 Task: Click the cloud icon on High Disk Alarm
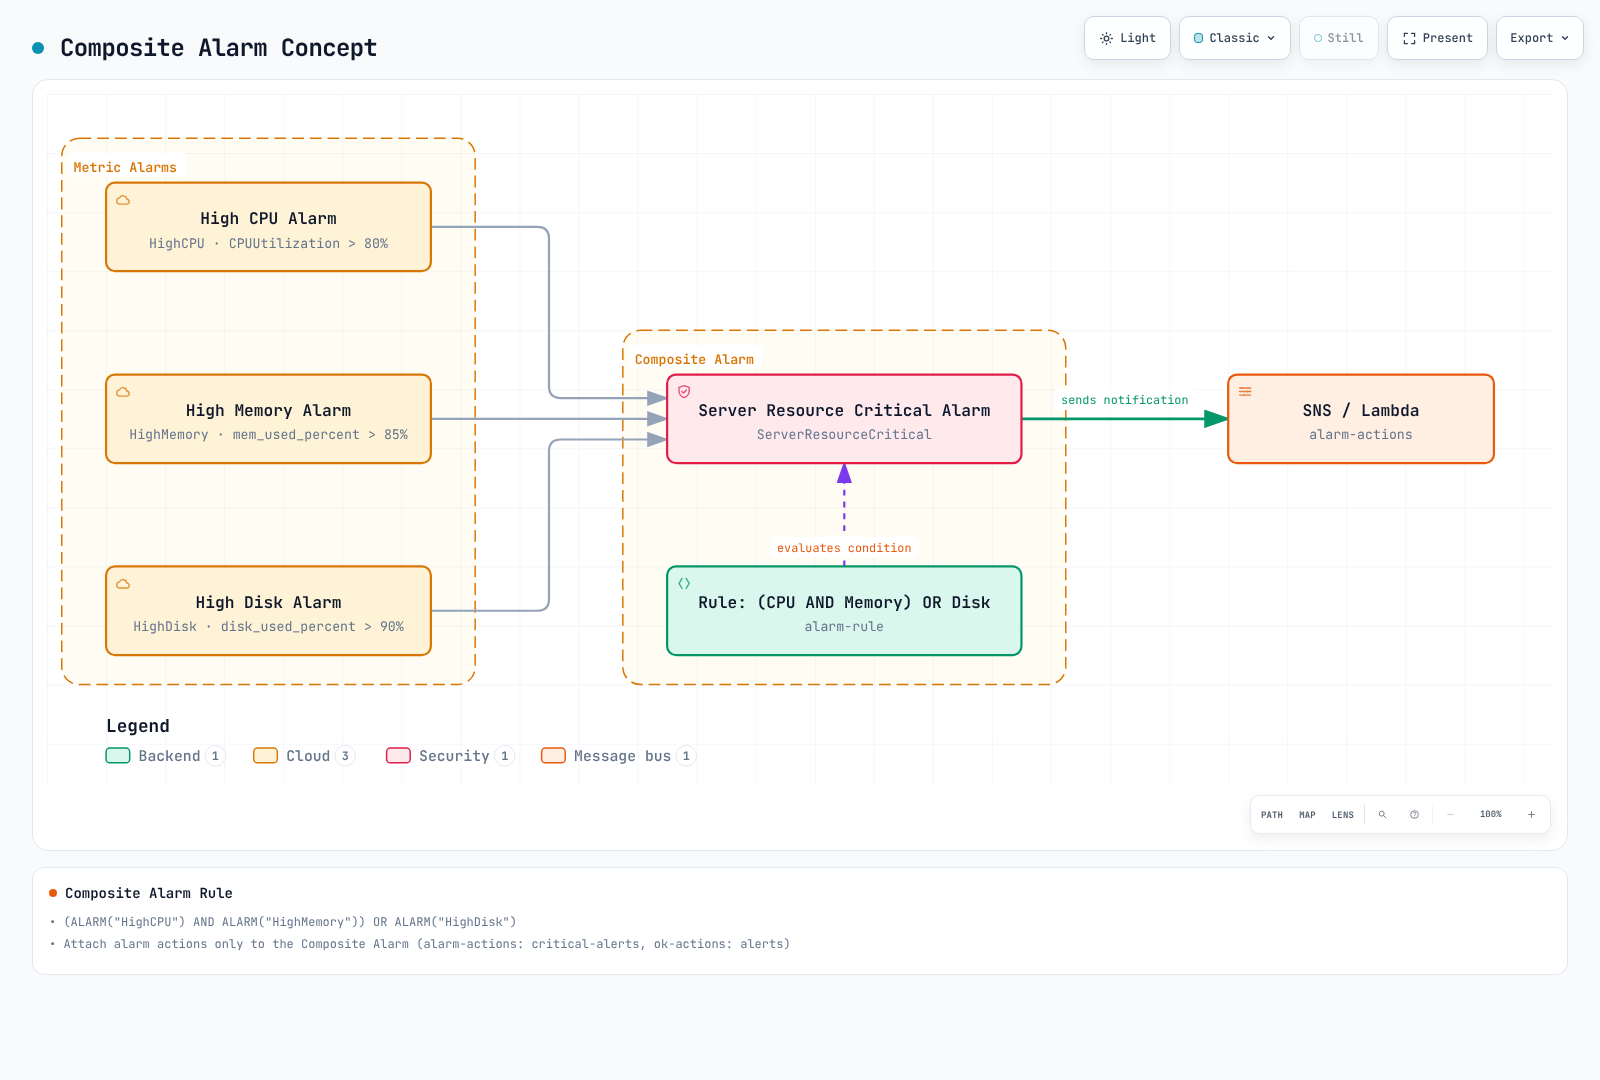123,584
